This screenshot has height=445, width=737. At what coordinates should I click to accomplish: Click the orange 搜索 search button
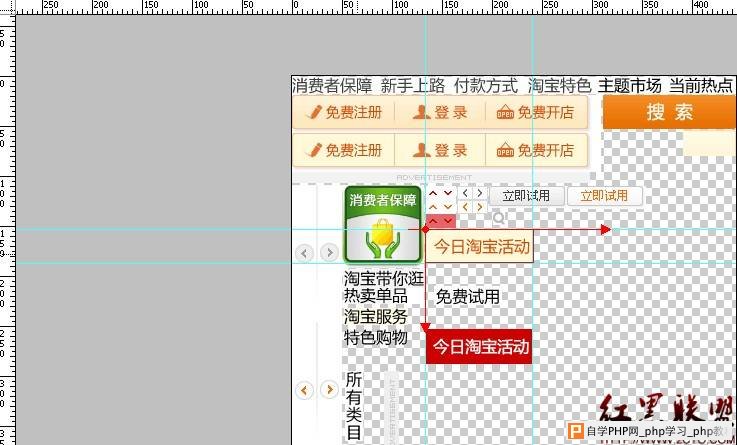pyautogui.click(x=669, y=112)
